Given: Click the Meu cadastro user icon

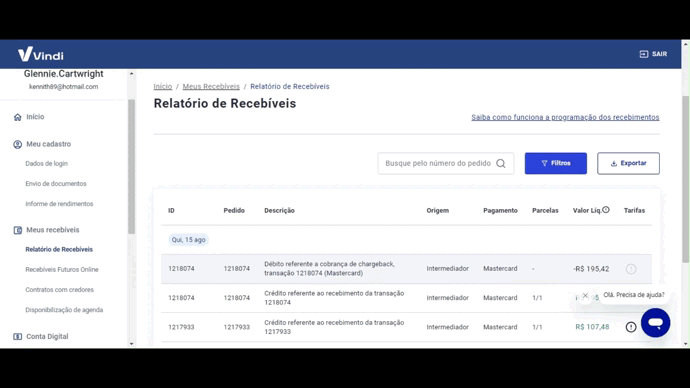Looking at the screenshot, I should coord(18,144).
